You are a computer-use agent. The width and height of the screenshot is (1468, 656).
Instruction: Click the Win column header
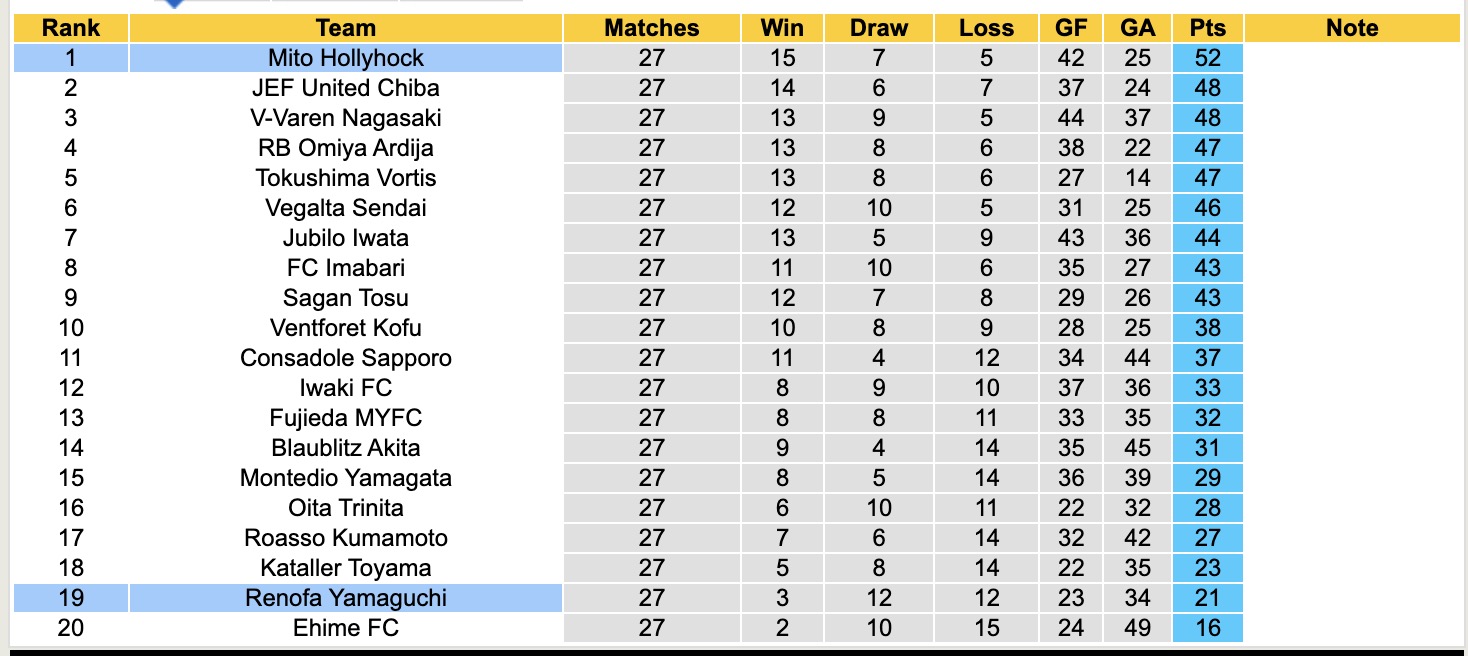[x=782, y=28]
